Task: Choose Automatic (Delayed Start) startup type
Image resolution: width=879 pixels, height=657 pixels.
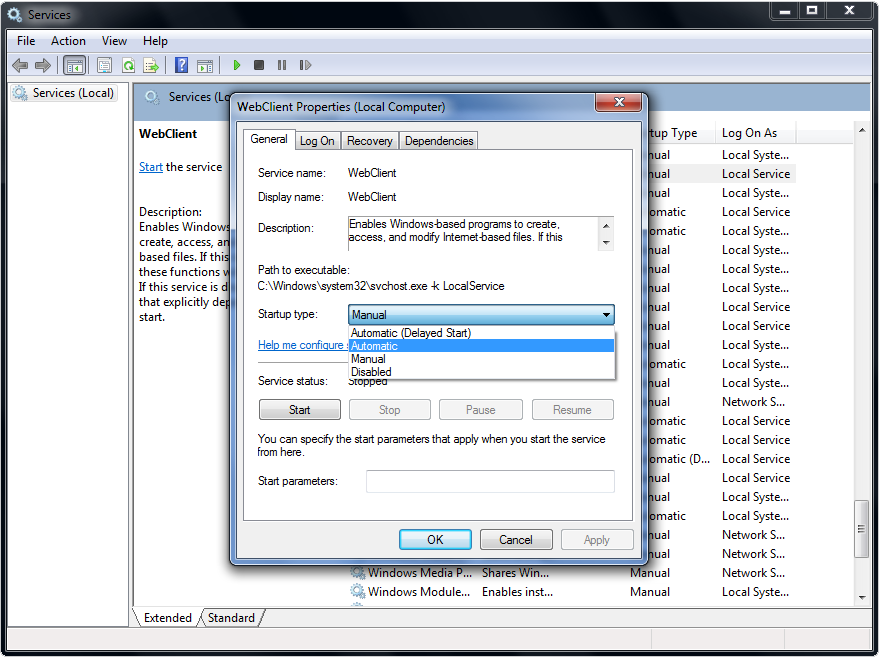Action: coord(482,333)
